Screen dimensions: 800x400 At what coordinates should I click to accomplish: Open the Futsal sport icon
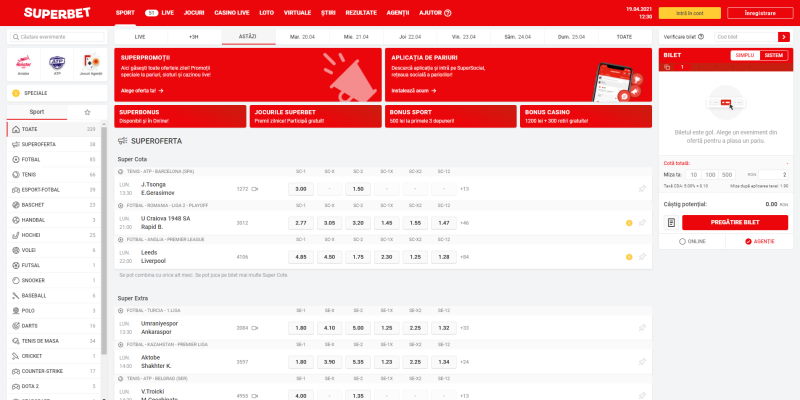[x=16, y=265]
